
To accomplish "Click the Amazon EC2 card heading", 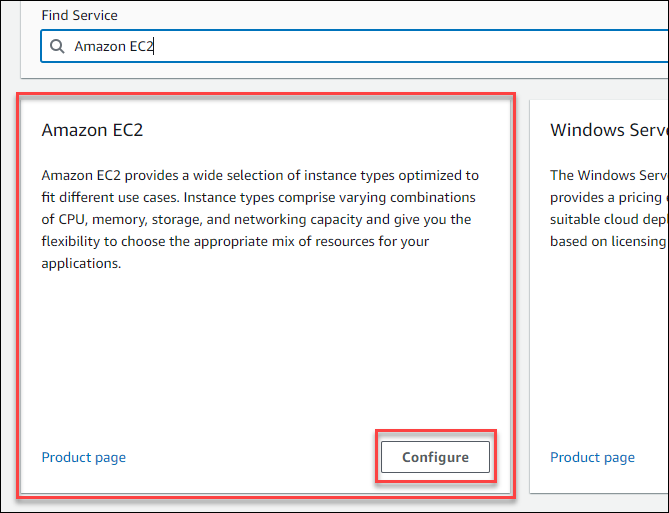I will (x=93, y=130).
